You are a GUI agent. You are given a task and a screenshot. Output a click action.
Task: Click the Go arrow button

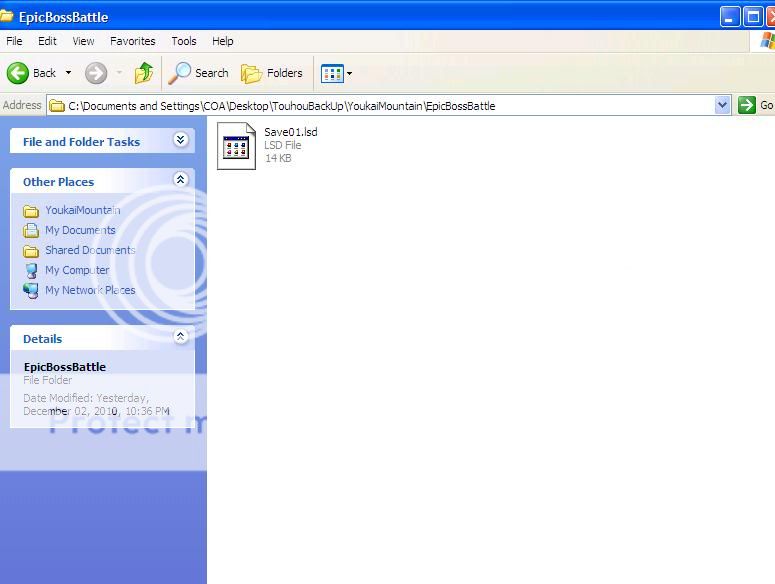747,105
